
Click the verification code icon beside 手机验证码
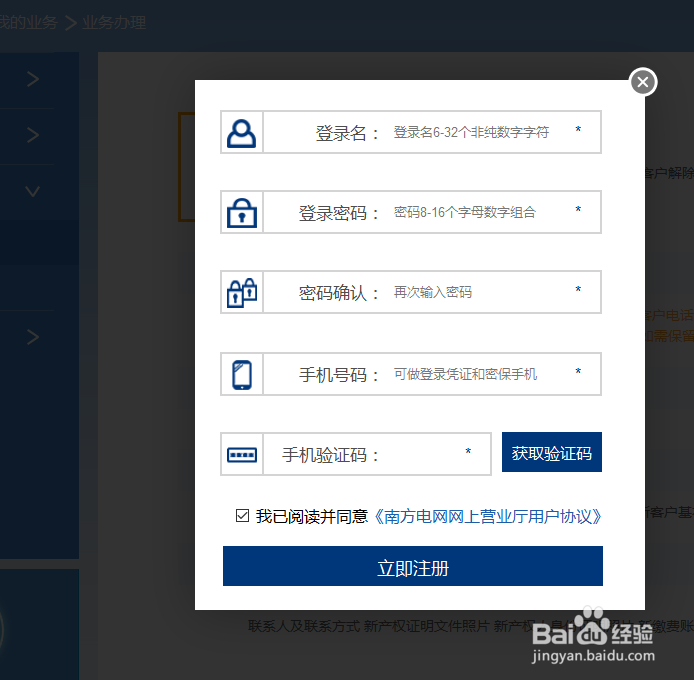(x=242, y=455)
